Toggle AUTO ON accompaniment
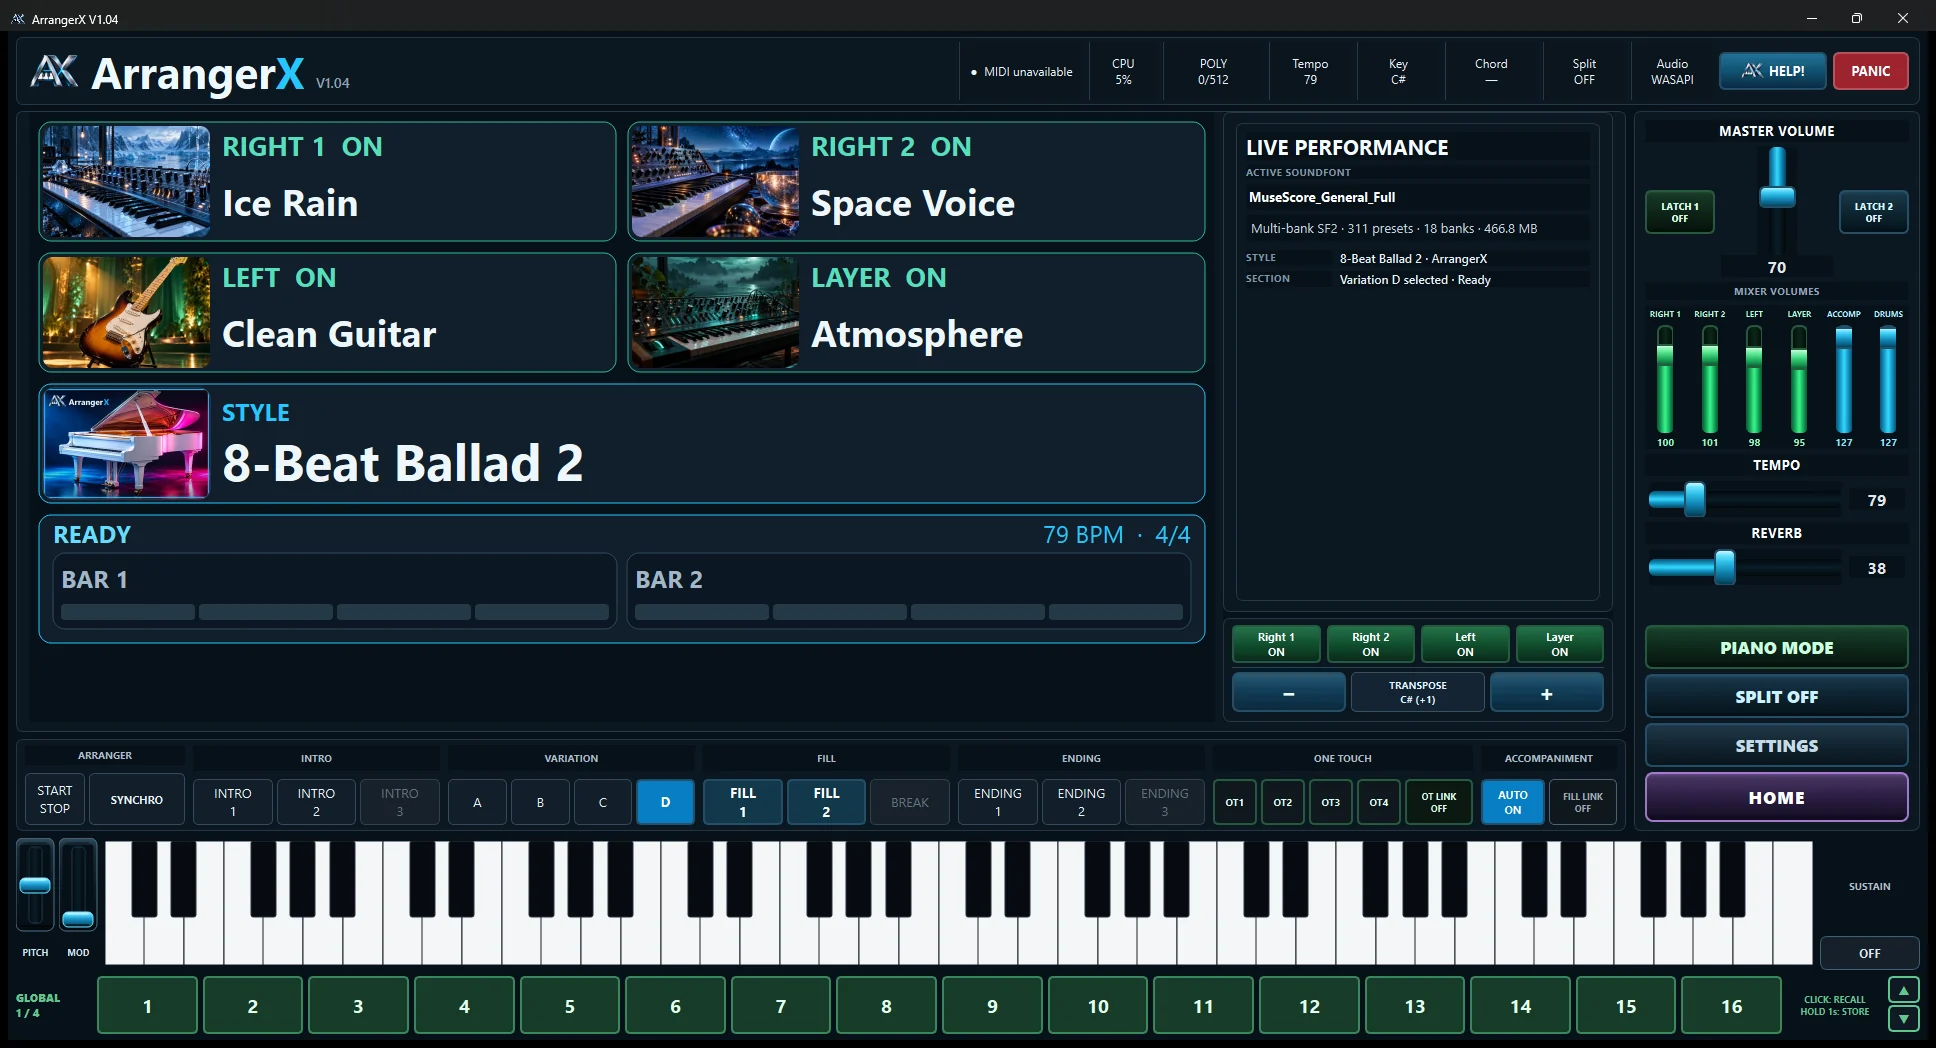The image size is (1936, 1048). tap(1512, 801)
